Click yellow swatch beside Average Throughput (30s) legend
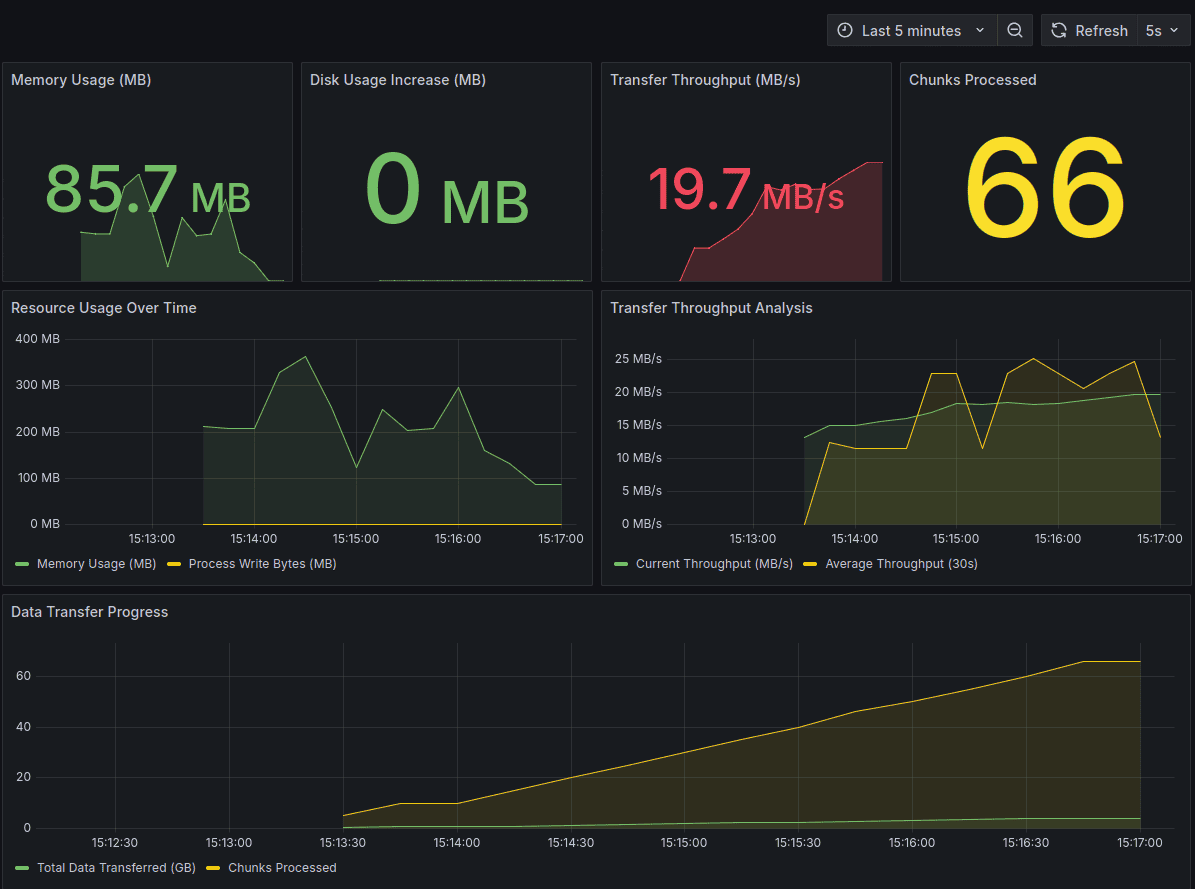1195x889 pixels. tap(811, 564)
